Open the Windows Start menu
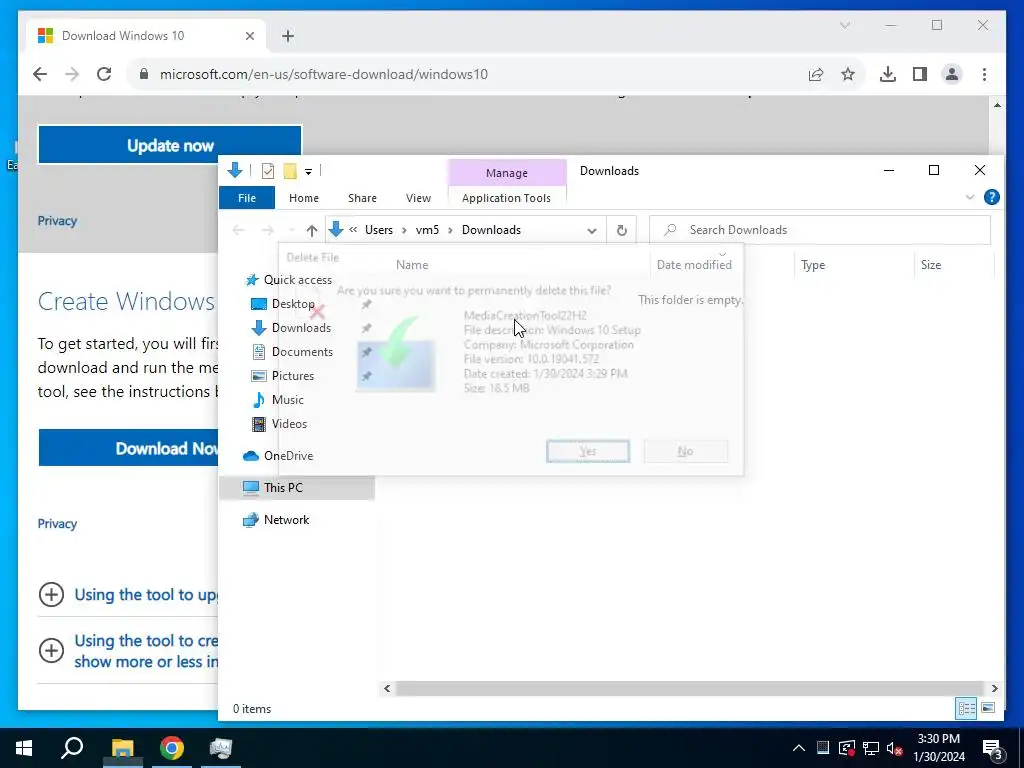 pos(24,748)
